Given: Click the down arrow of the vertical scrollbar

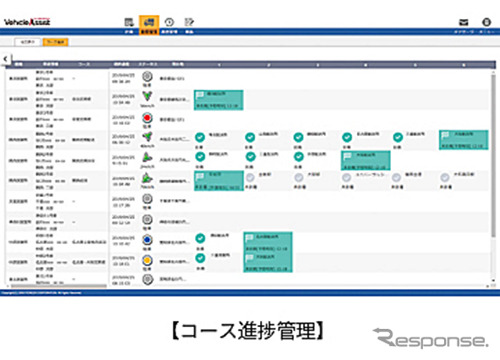Looking at the screenshot, I should [x=493, y=281].
